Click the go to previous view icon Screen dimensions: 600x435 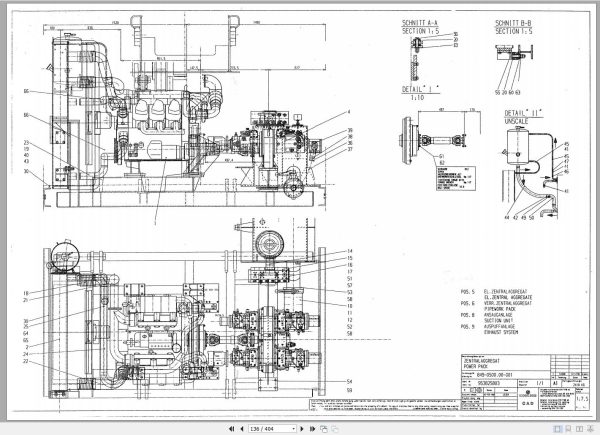tap(324, 429)
